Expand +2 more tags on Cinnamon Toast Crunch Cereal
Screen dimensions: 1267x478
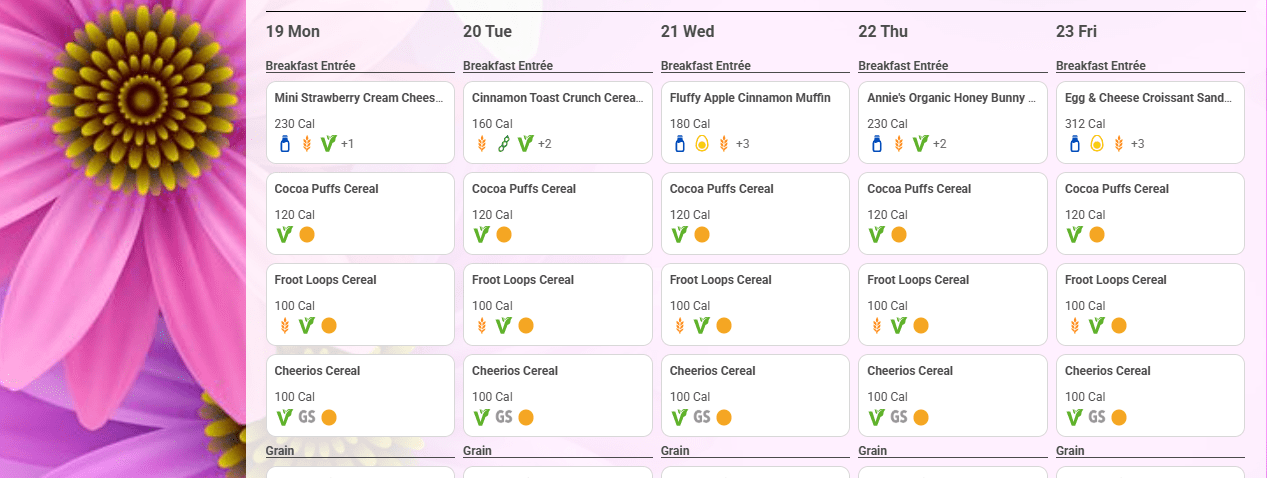545,144
